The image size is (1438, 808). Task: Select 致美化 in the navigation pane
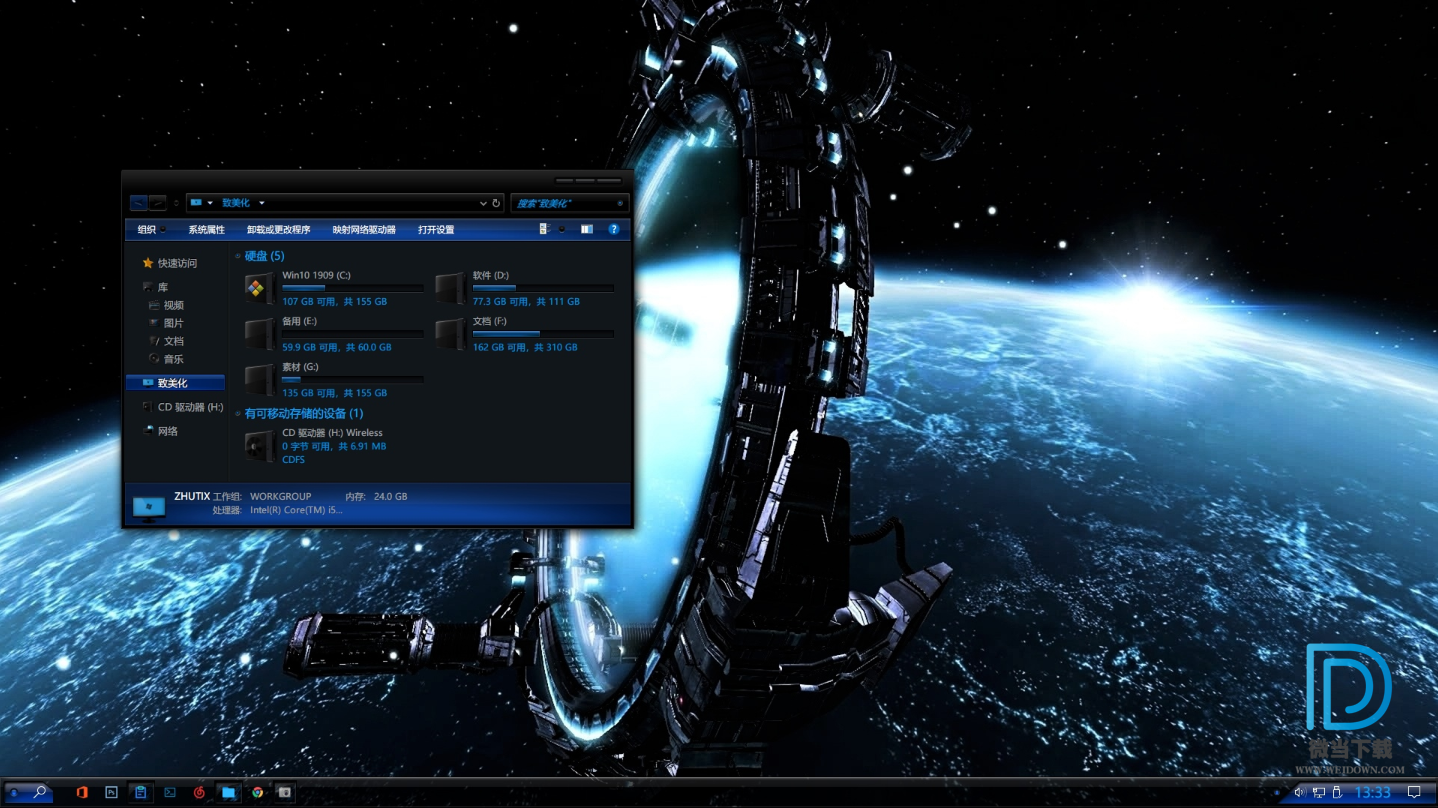coord(175,383)
